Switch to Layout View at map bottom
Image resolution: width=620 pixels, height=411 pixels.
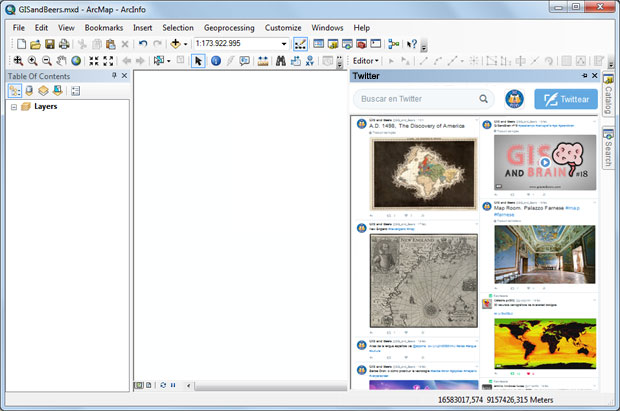click(x=149, y=385)
